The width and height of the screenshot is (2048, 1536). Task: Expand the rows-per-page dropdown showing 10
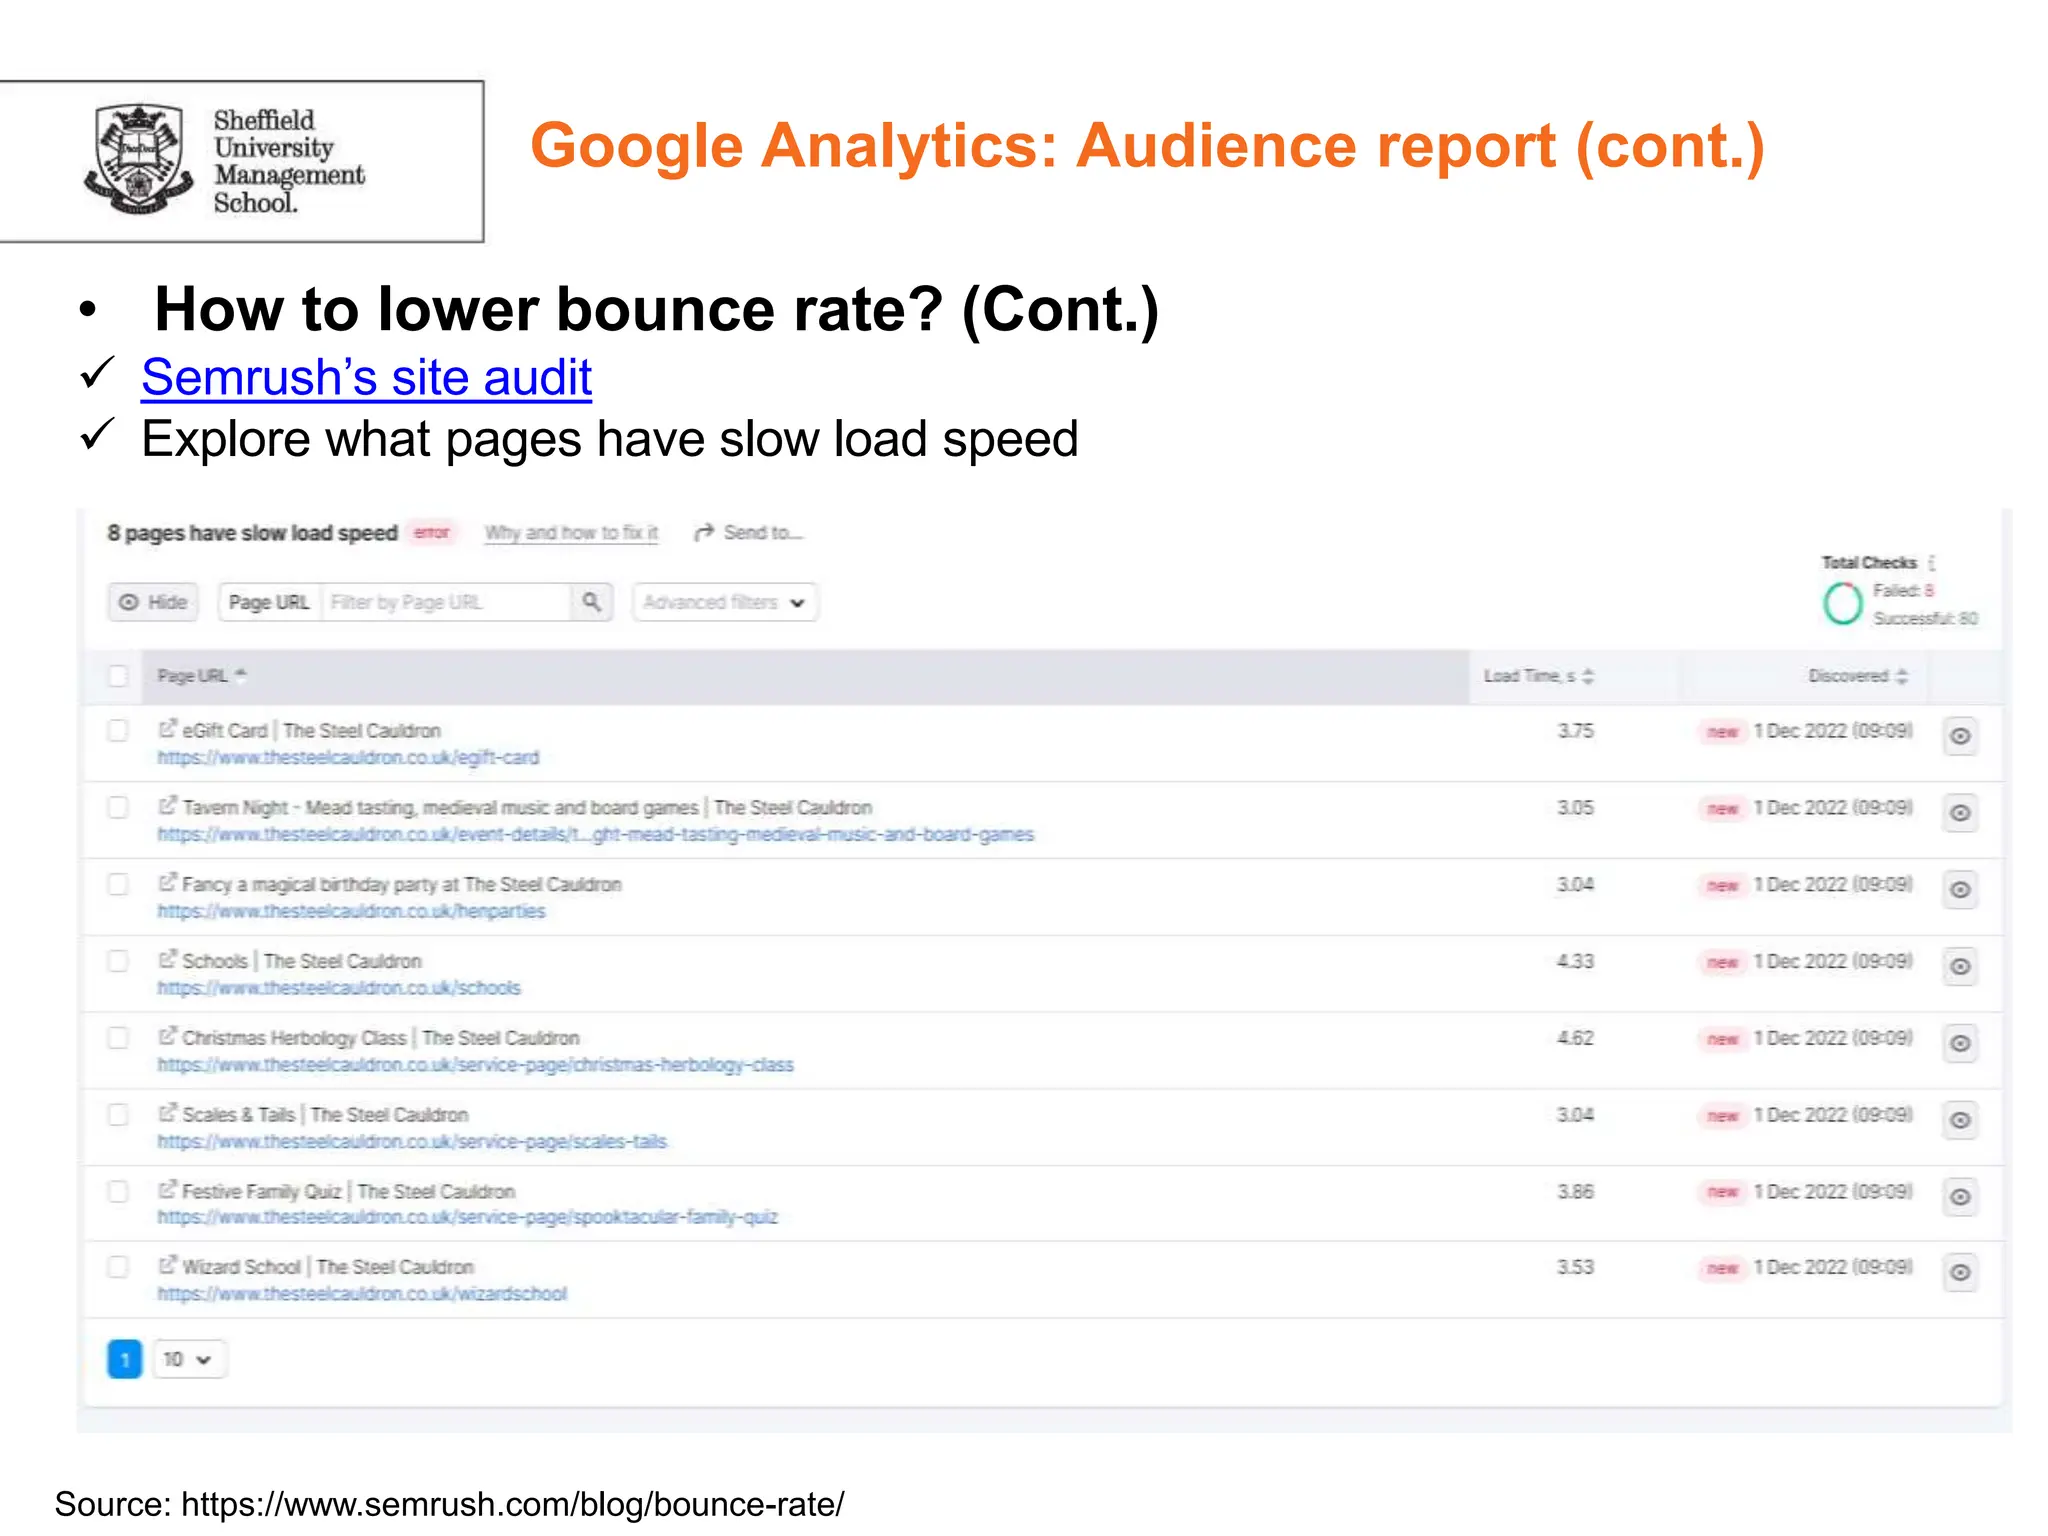pyautogui.click(x=190, y=1359)
